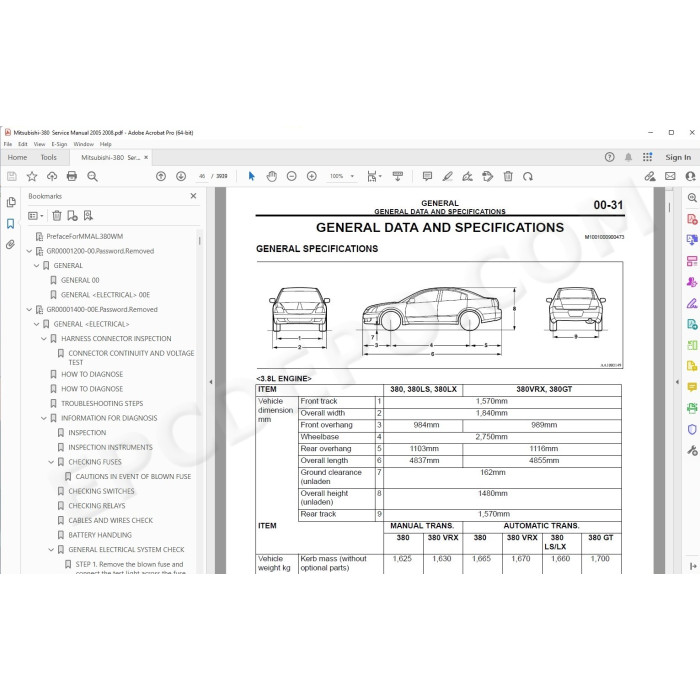Collapse GENERAL ELECTRICAL SYSTEM CHECK node

[51, 550]
